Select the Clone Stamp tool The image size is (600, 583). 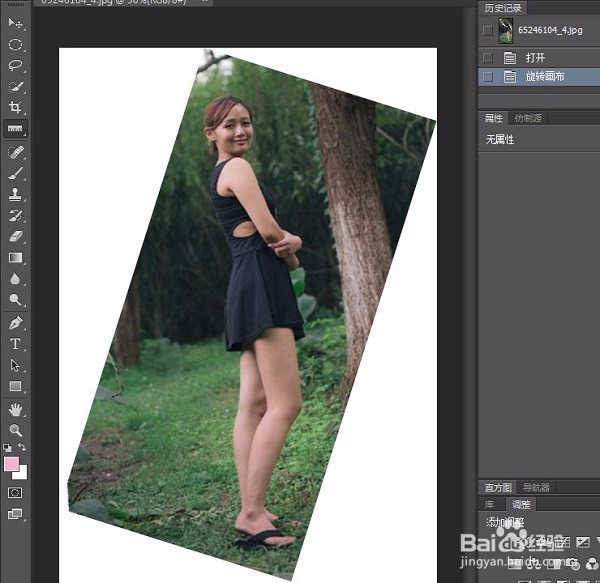(x=15, y=194)
